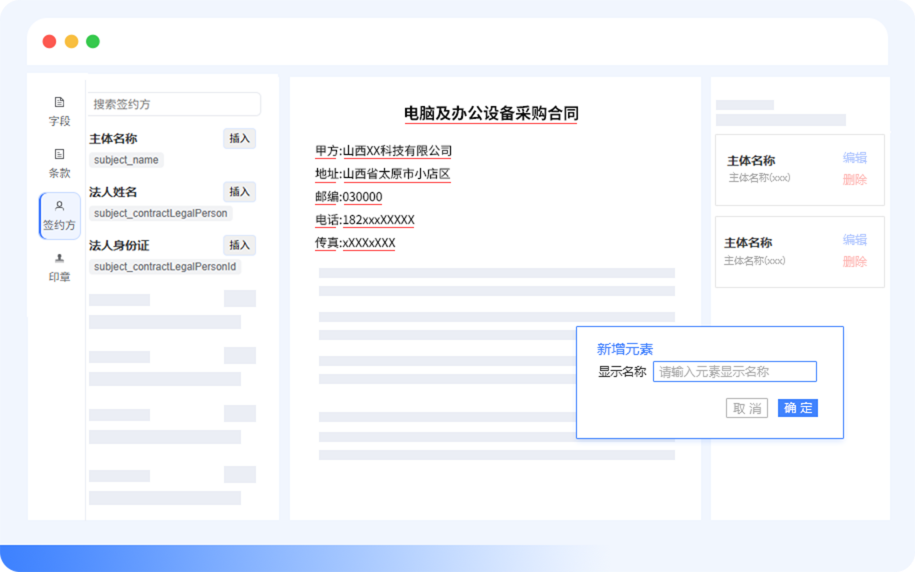Insert the 法人姓名 field

[x=239, y=191]
